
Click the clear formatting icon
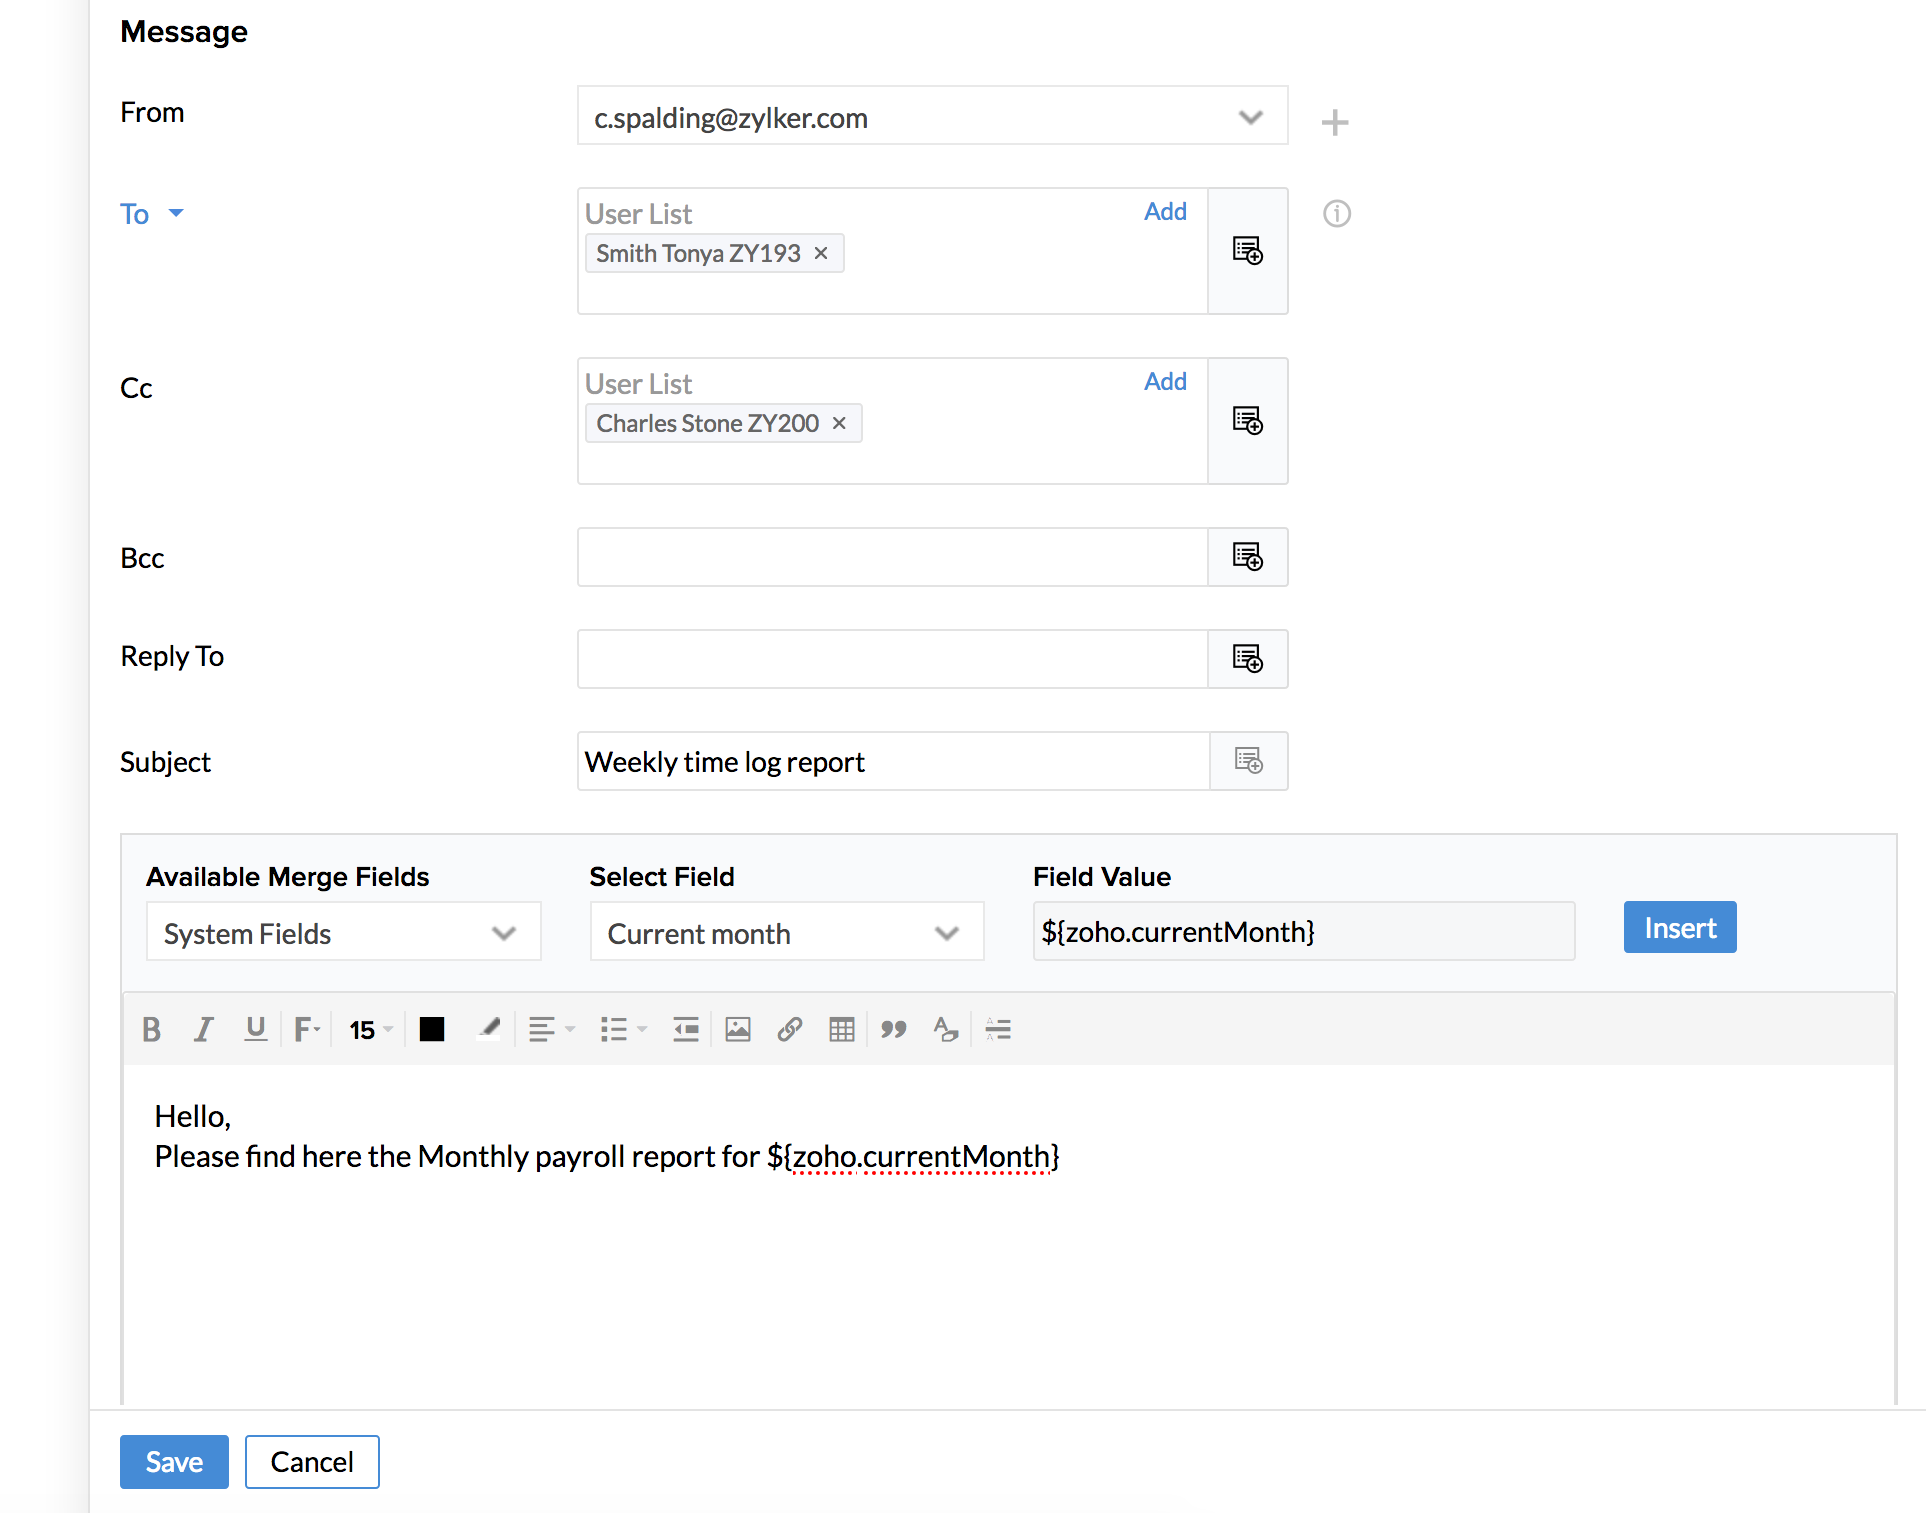click(946, 1029)
